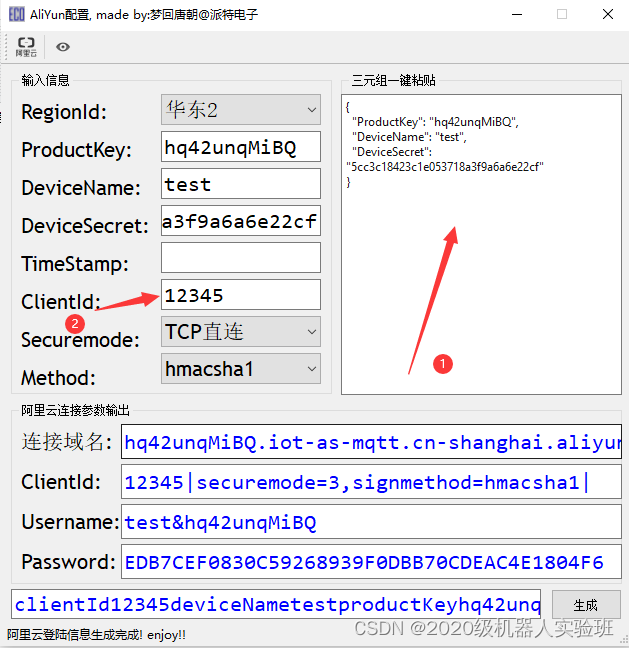The height and width of the screenshot is (648, 629).
Task: Minimize the AliYun配置 window
Action: click(x=517, y=14)
